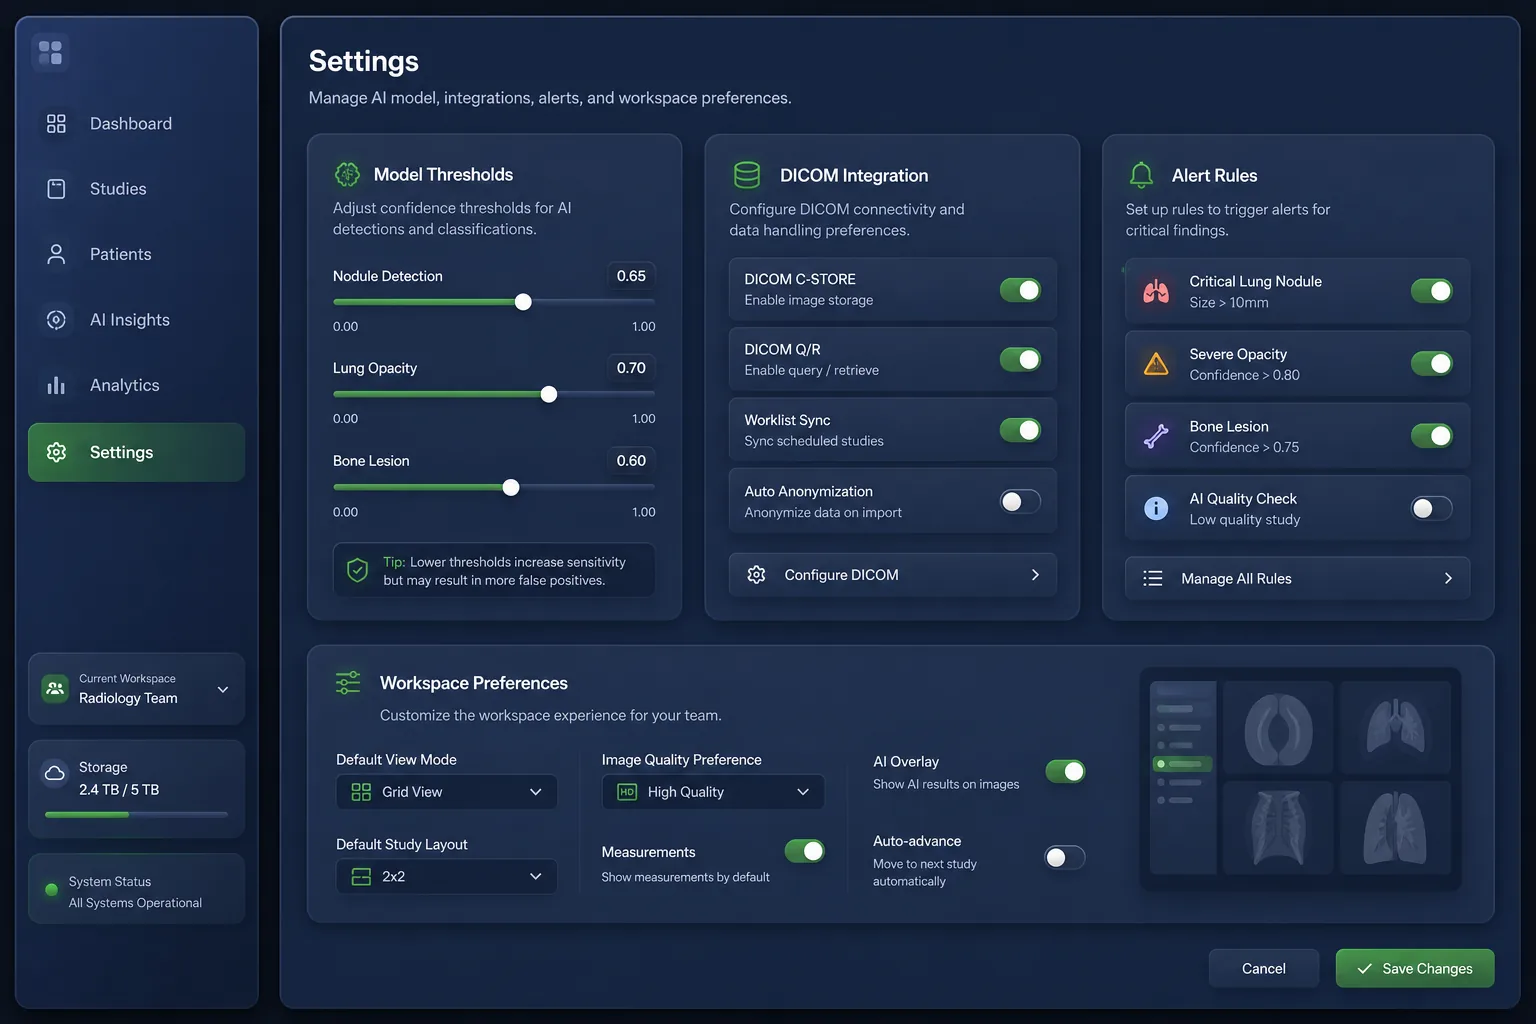Screen dimensions: 1536x1024
Task: Enable the Auto-advance switch
Action: [1065, 857]
